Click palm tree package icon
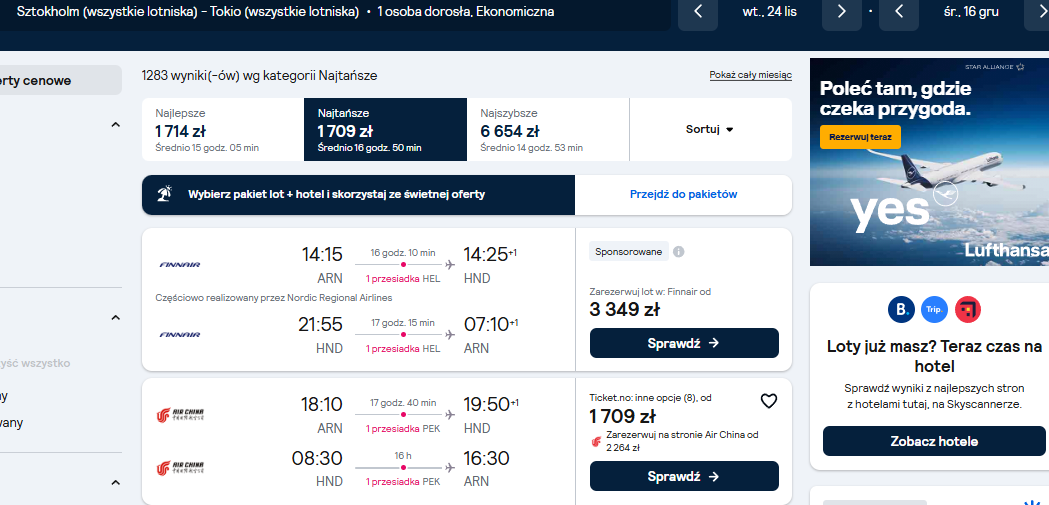Screen dimensions: 1049x505 [x=164, y=195]
